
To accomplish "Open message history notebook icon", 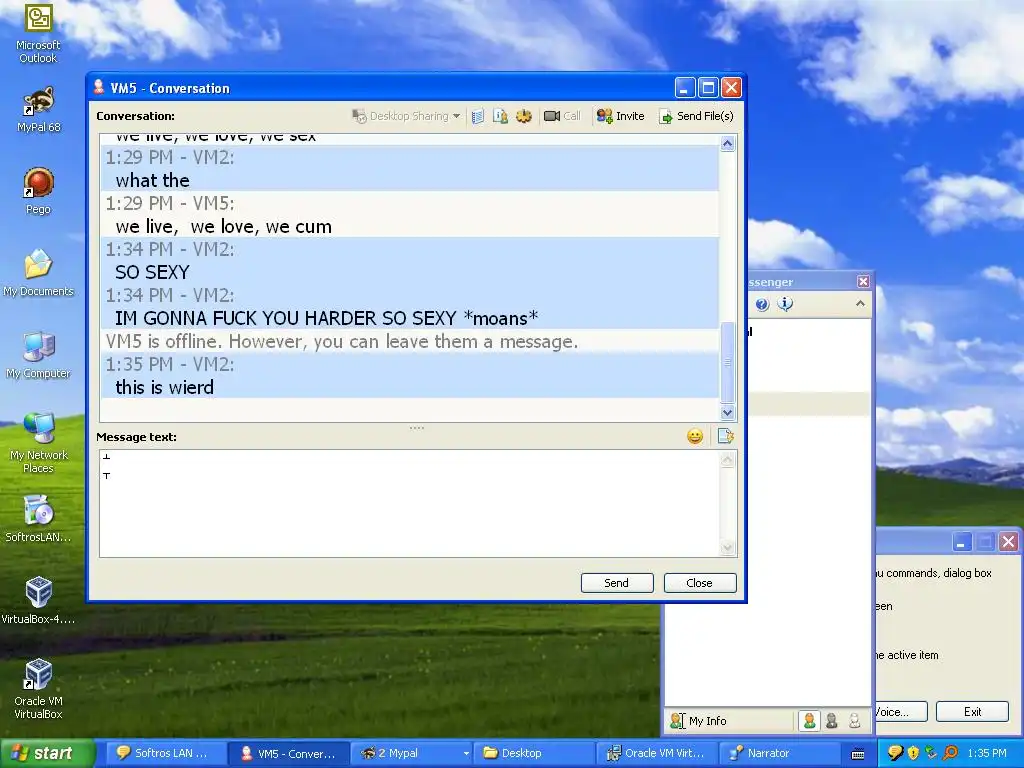I will click(478, 116).
